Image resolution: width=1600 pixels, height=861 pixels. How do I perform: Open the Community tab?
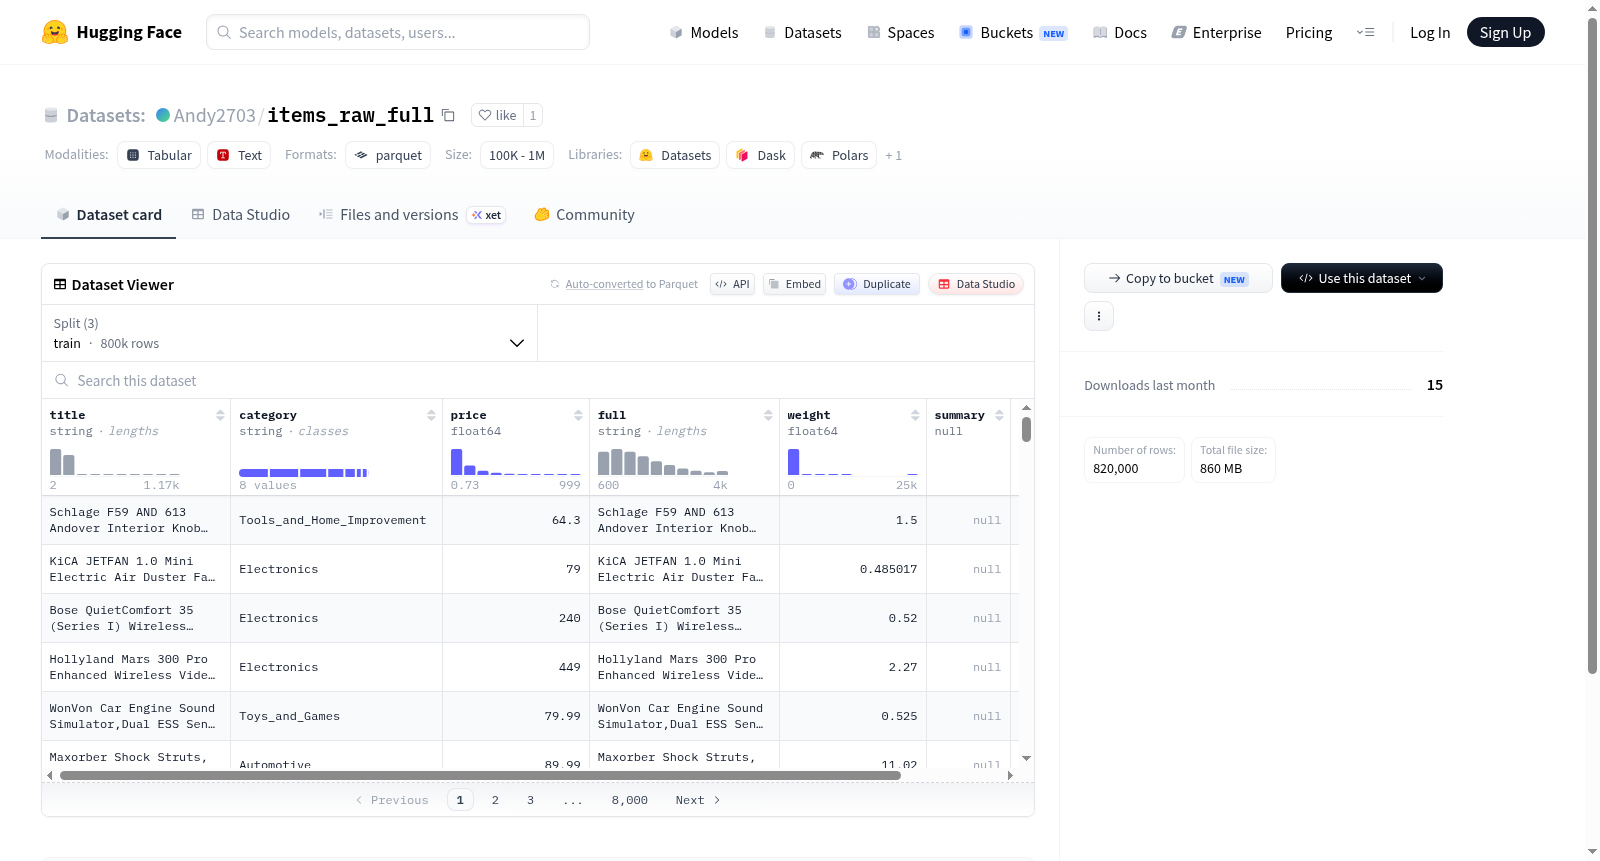click(584, 215)
